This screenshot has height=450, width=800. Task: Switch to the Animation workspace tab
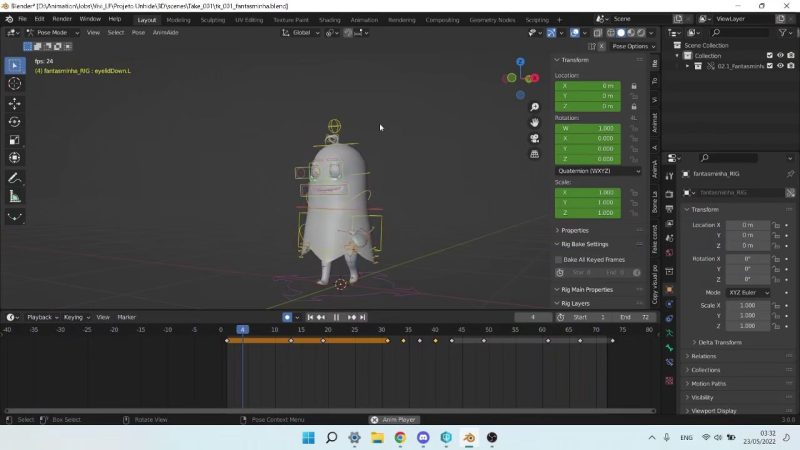click(x=364, y=19)
